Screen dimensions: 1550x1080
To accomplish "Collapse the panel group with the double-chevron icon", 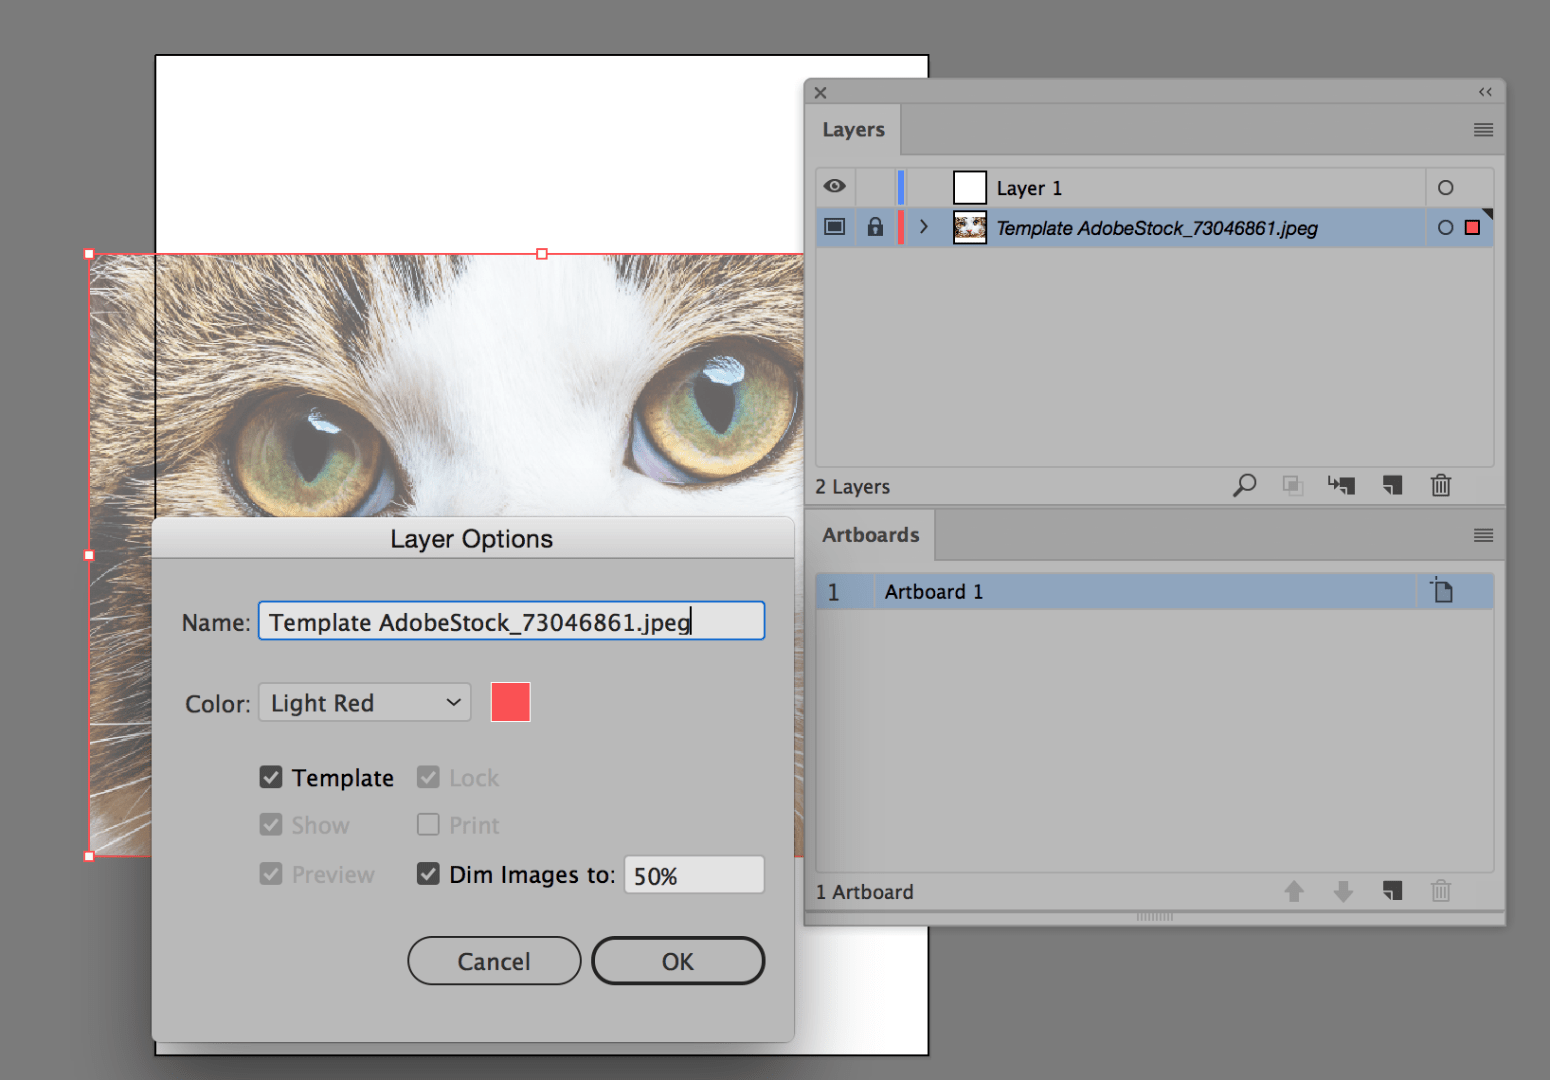I will click(x=1484, y=91).
